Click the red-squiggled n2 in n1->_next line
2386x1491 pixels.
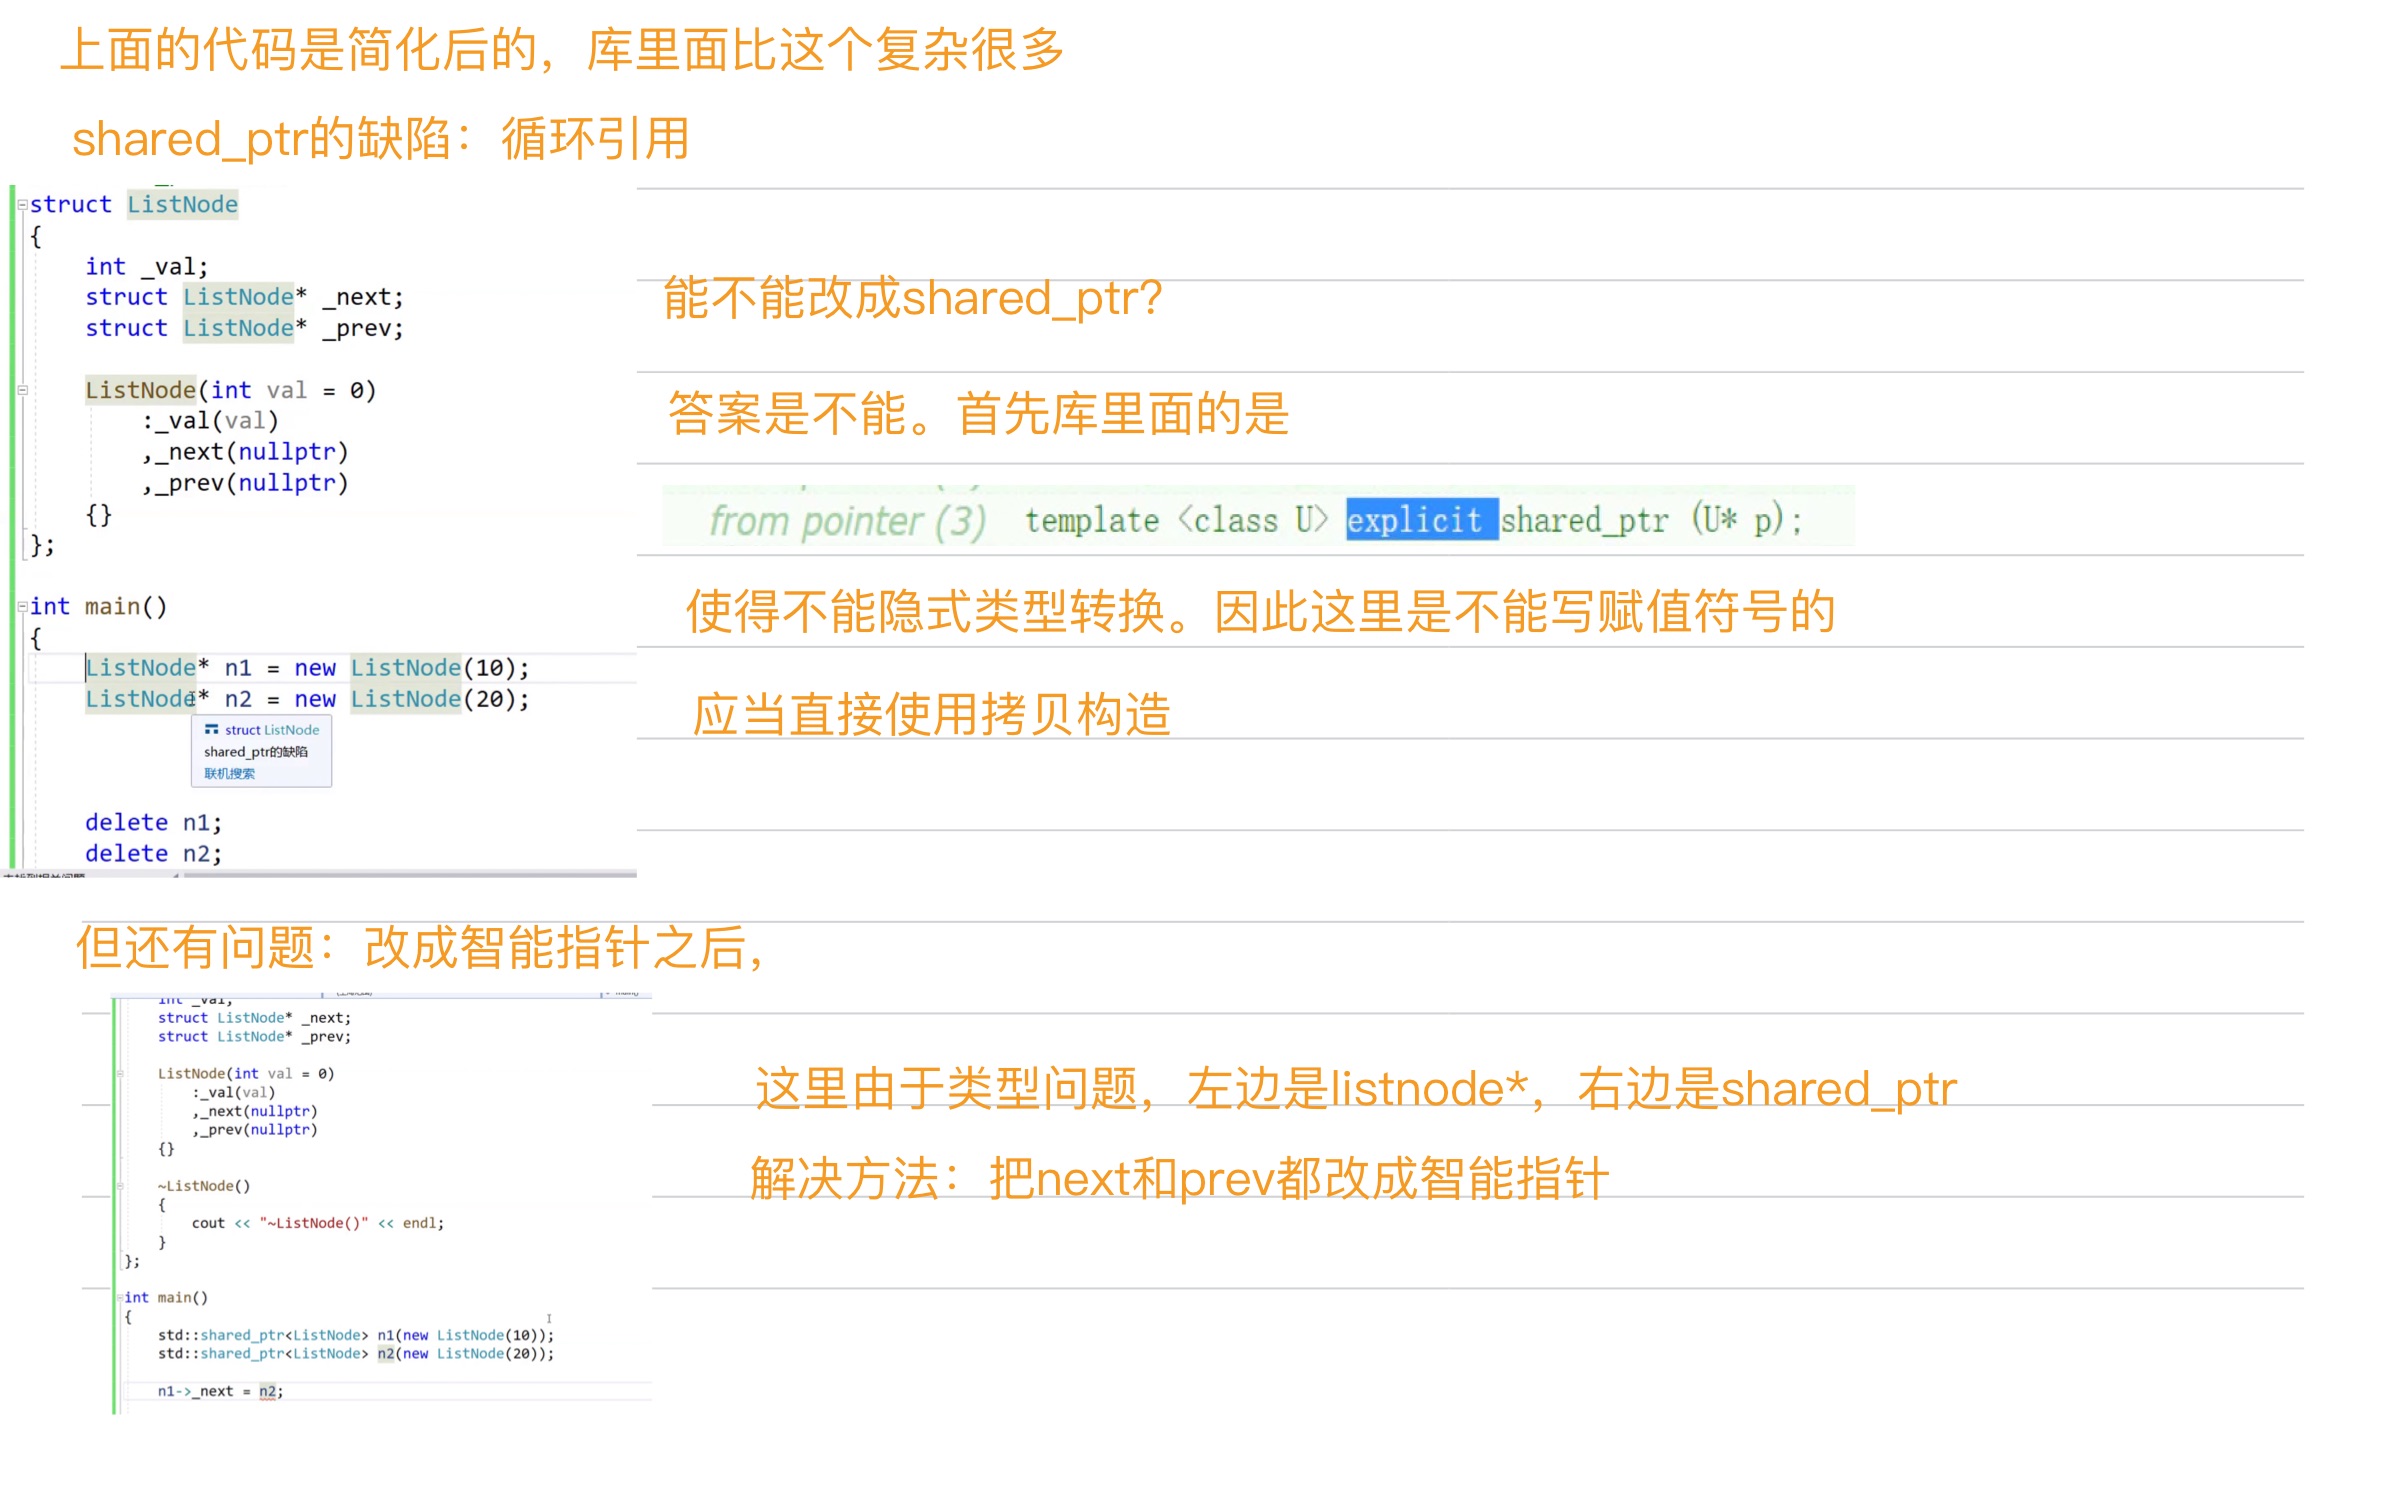click(267, 1391)
